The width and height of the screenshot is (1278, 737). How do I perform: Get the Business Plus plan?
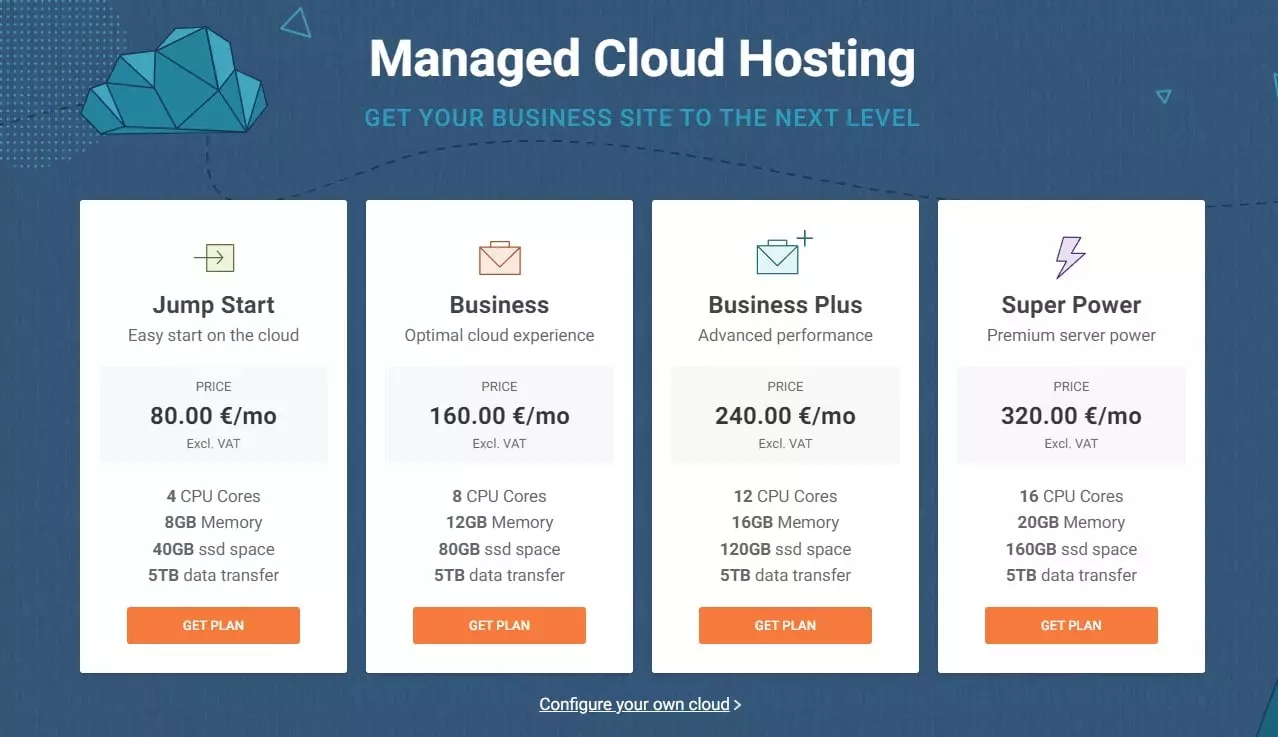click(785, 625)
